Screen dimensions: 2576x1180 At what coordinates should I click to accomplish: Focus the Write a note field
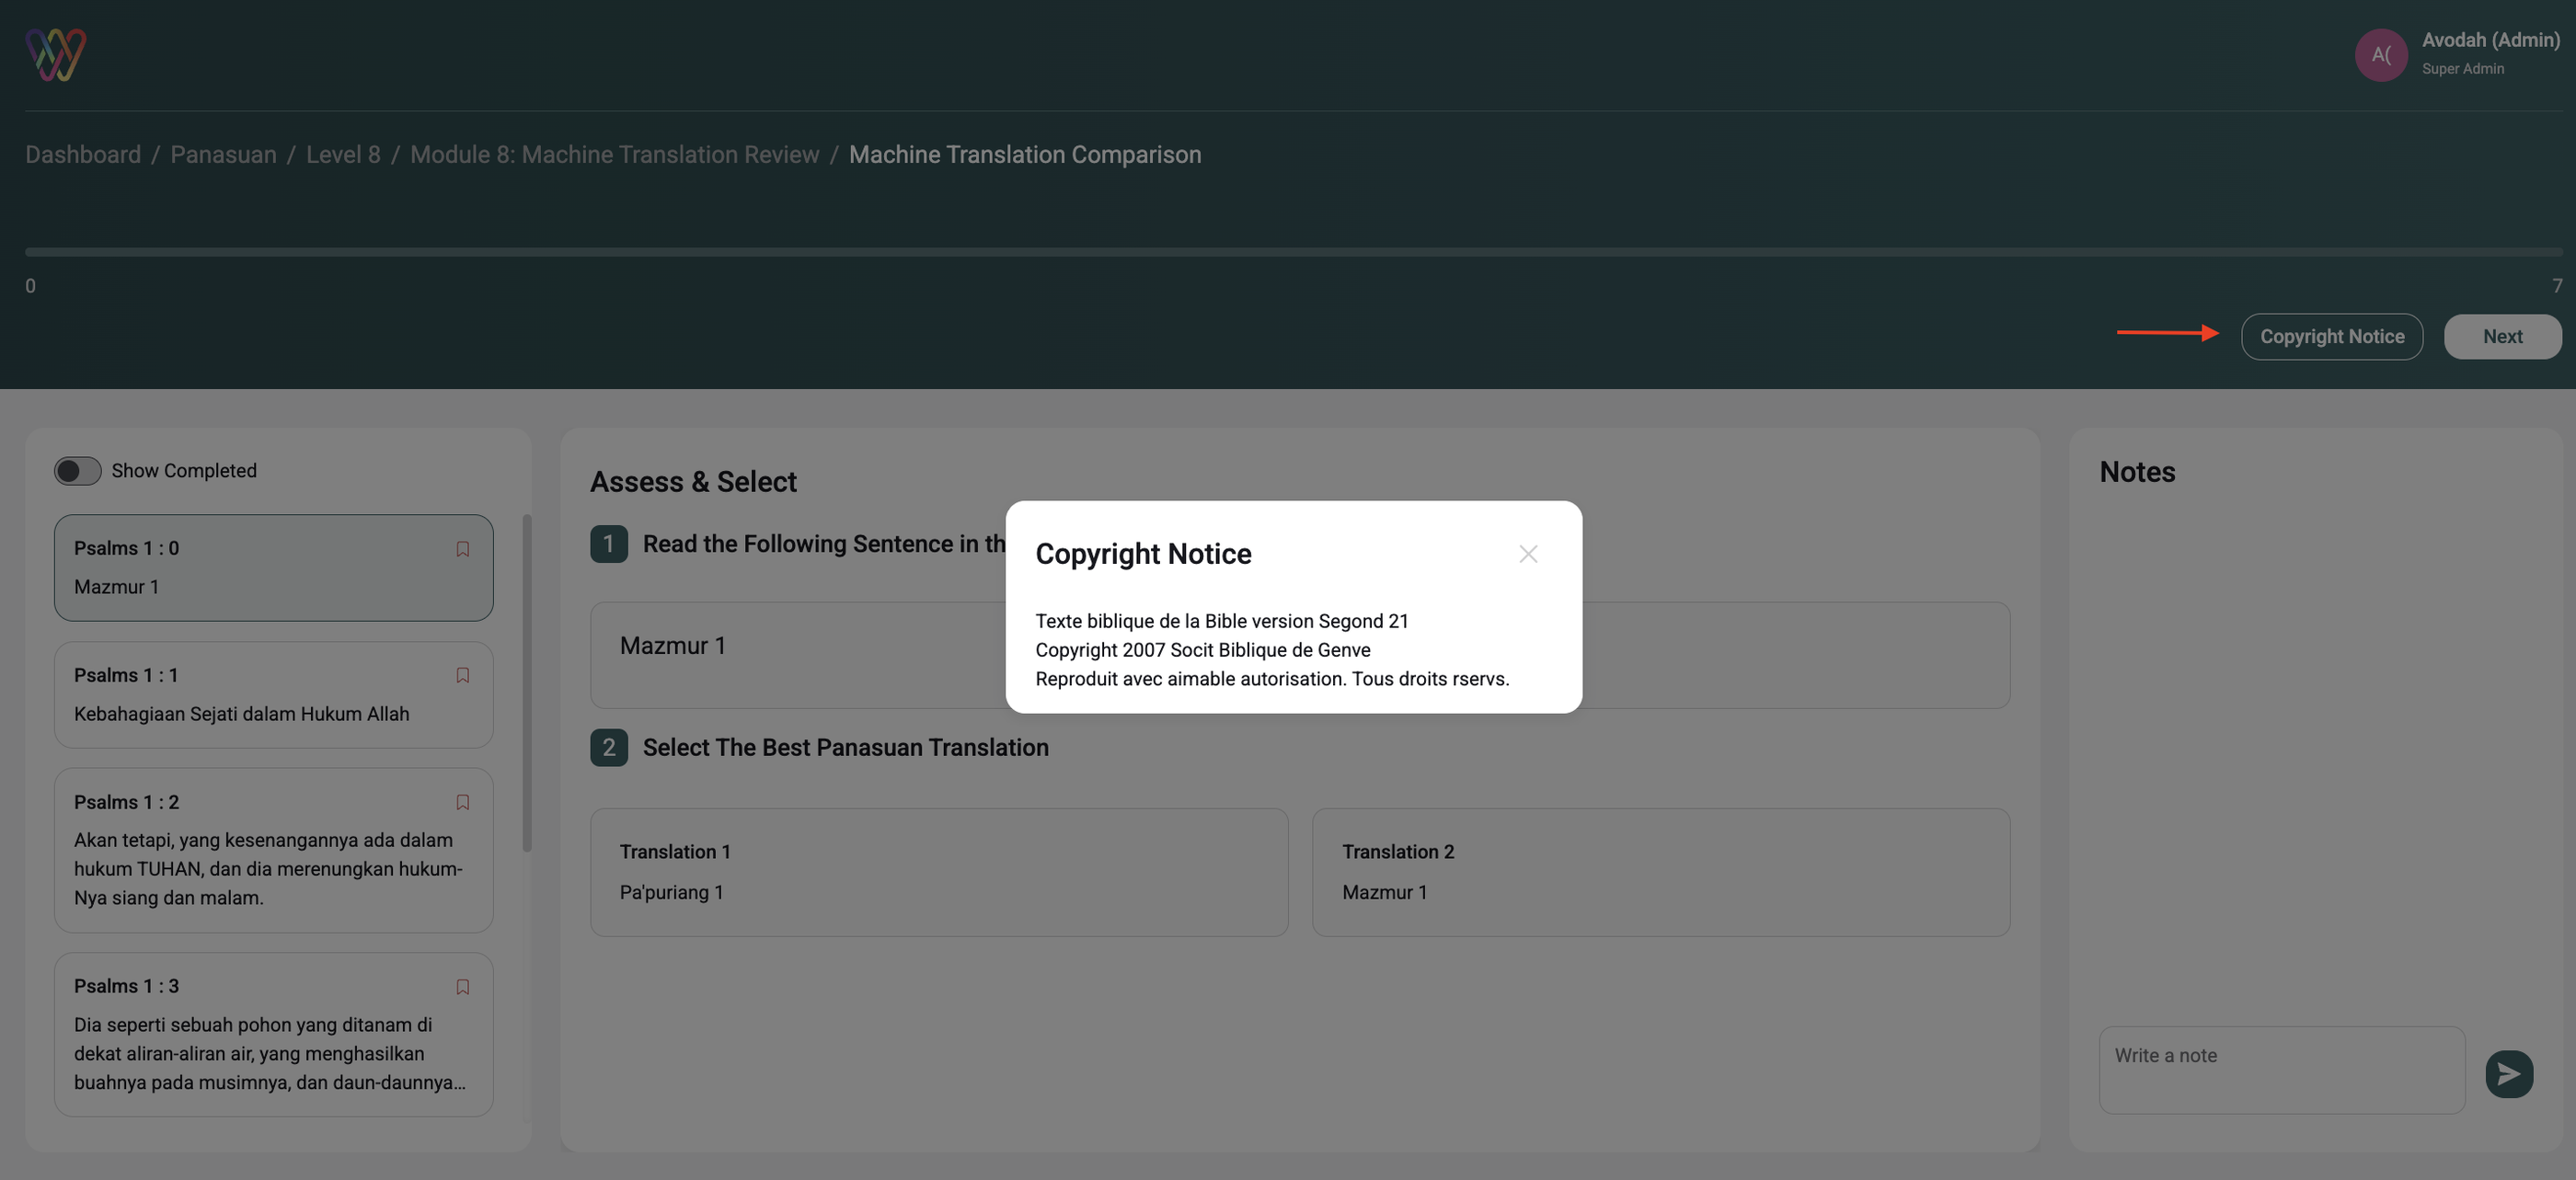click(2280, 1069)
